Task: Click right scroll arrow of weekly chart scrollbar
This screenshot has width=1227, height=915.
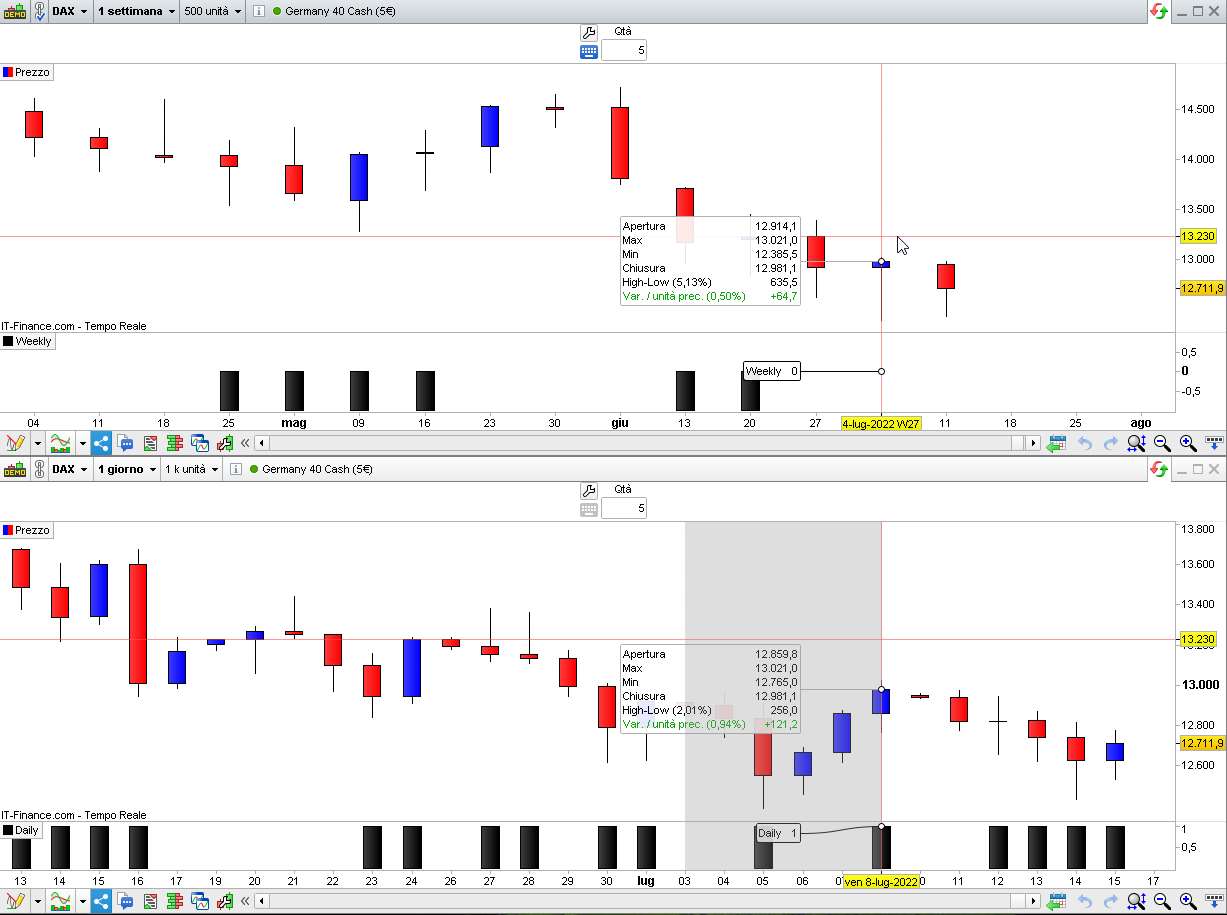Action: click(1033, 443)
